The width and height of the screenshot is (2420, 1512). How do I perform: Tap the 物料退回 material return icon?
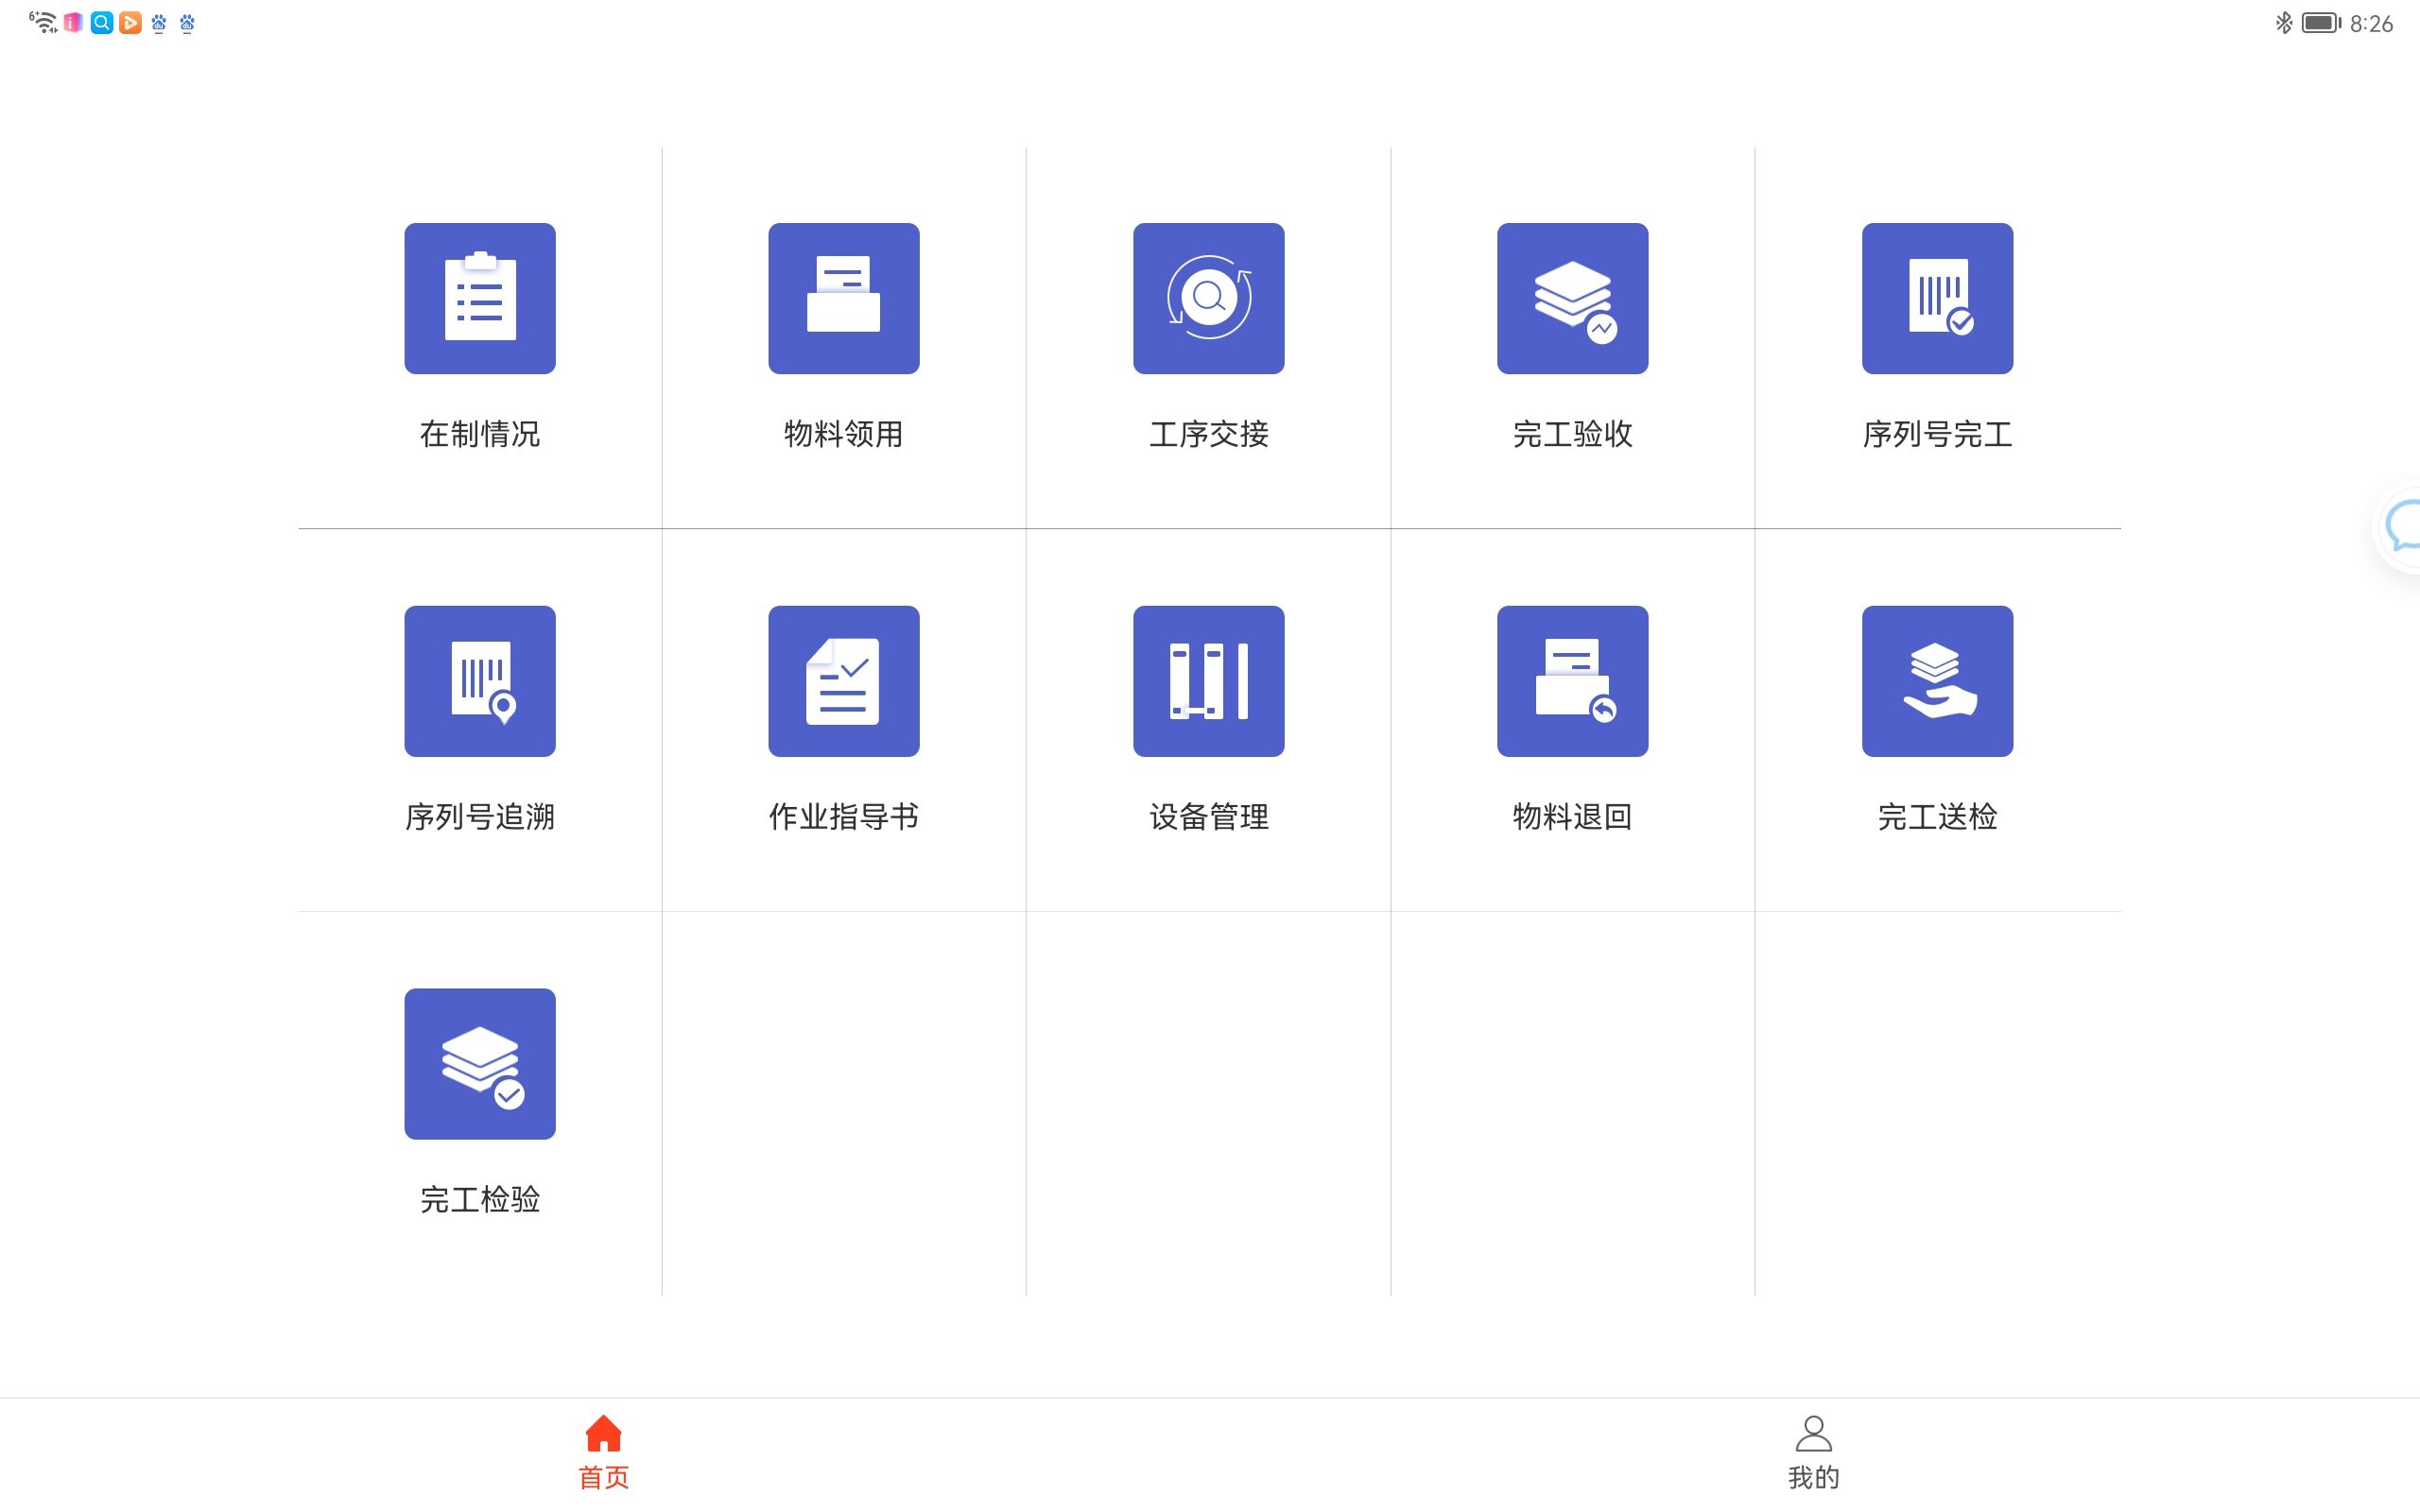1572,681
